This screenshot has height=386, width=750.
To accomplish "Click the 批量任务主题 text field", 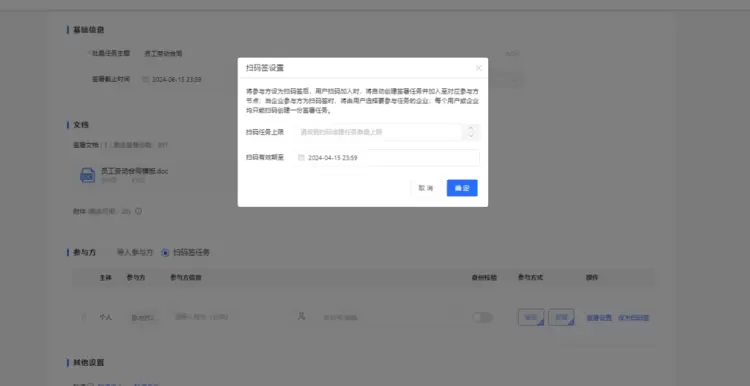I will click(x=330, y=54).
